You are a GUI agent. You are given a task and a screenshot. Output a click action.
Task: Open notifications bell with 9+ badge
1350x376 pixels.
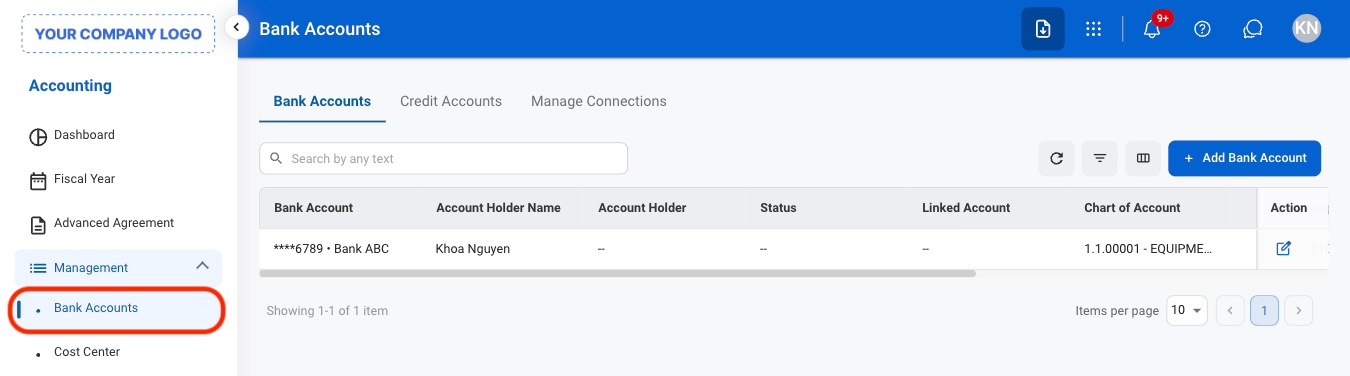click(x=1152, y=29)
